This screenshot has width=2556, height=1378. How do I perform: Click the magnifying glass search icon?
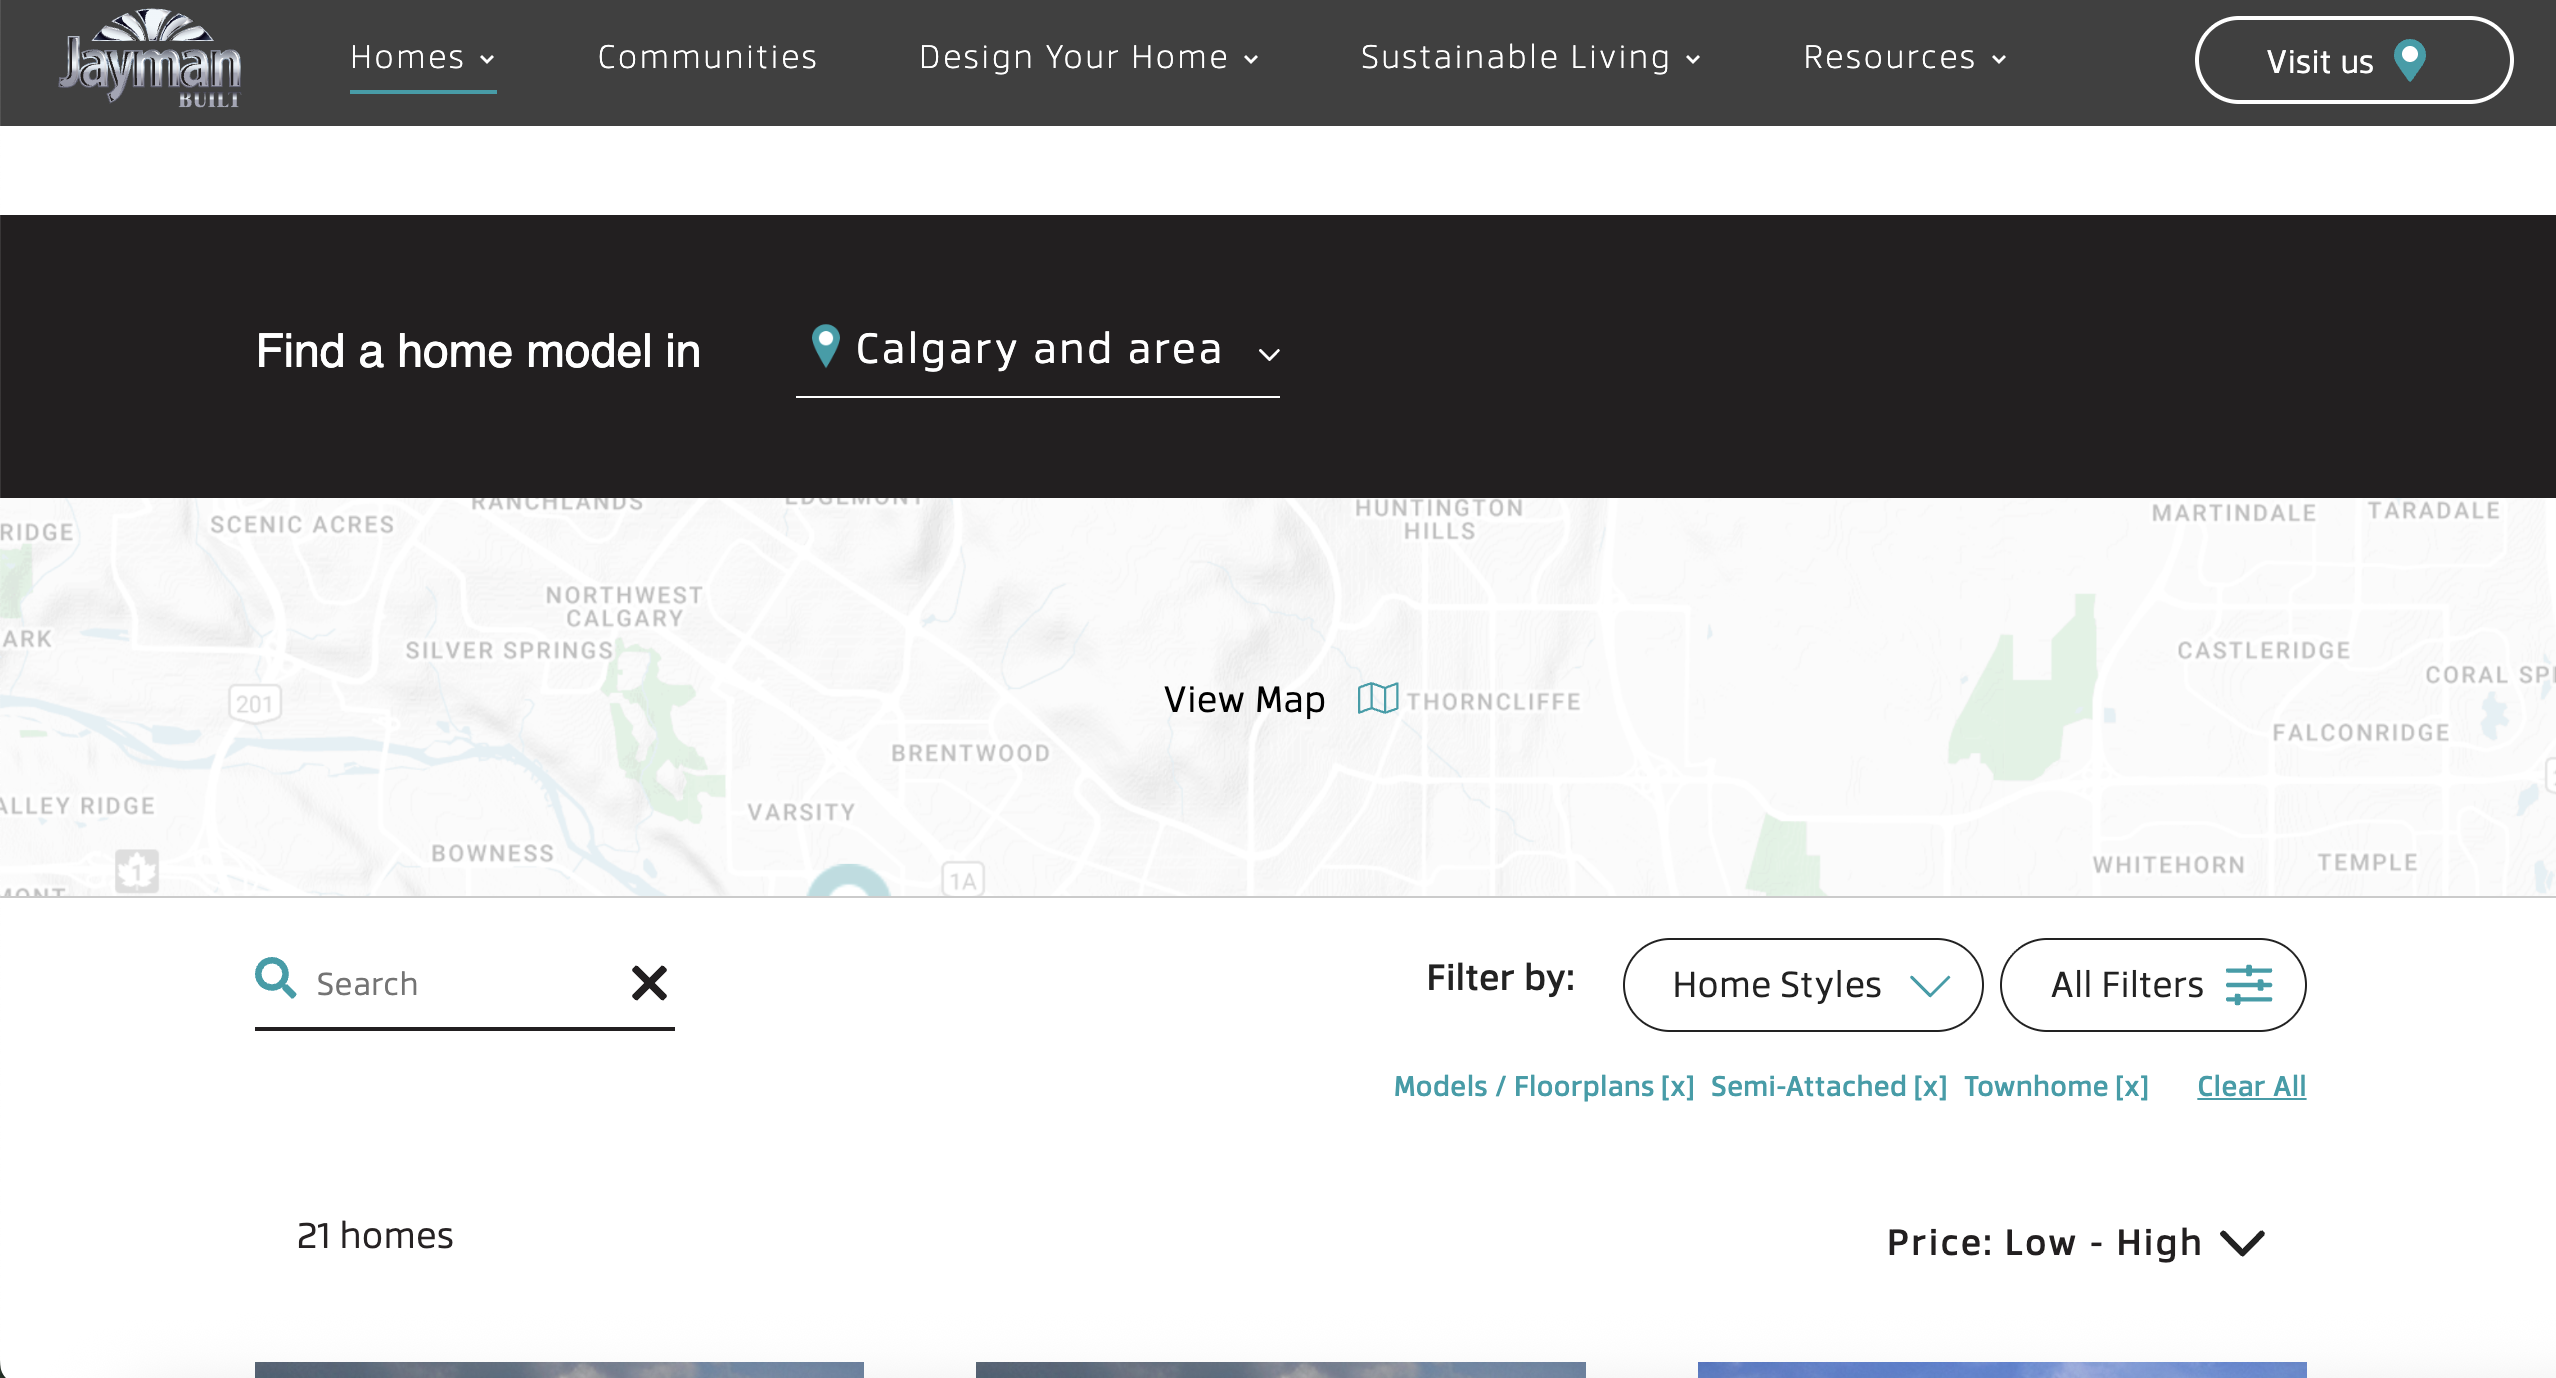tap(275, 978)
